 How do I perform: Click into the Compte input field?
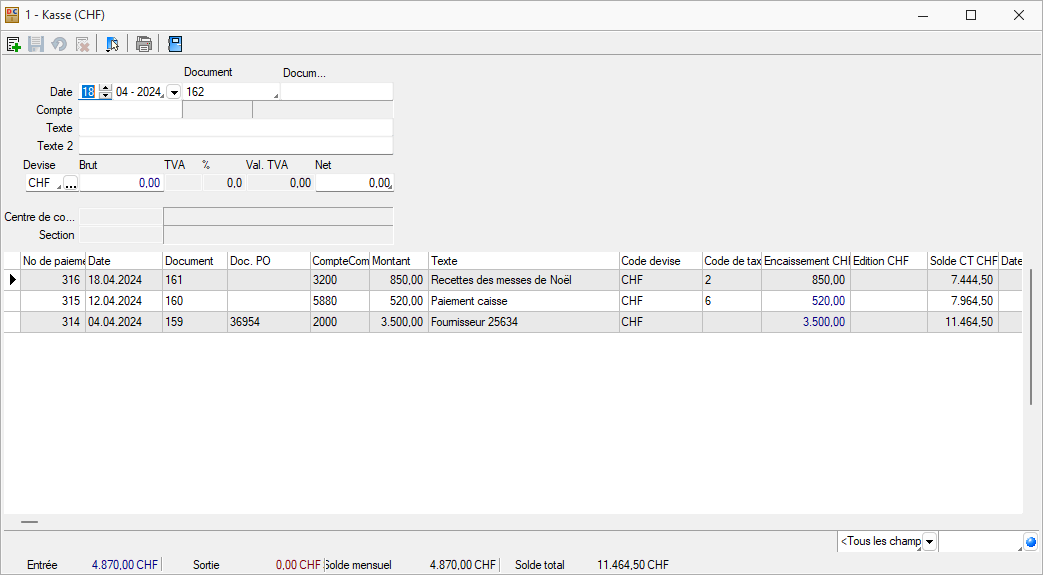pos(130,110)
